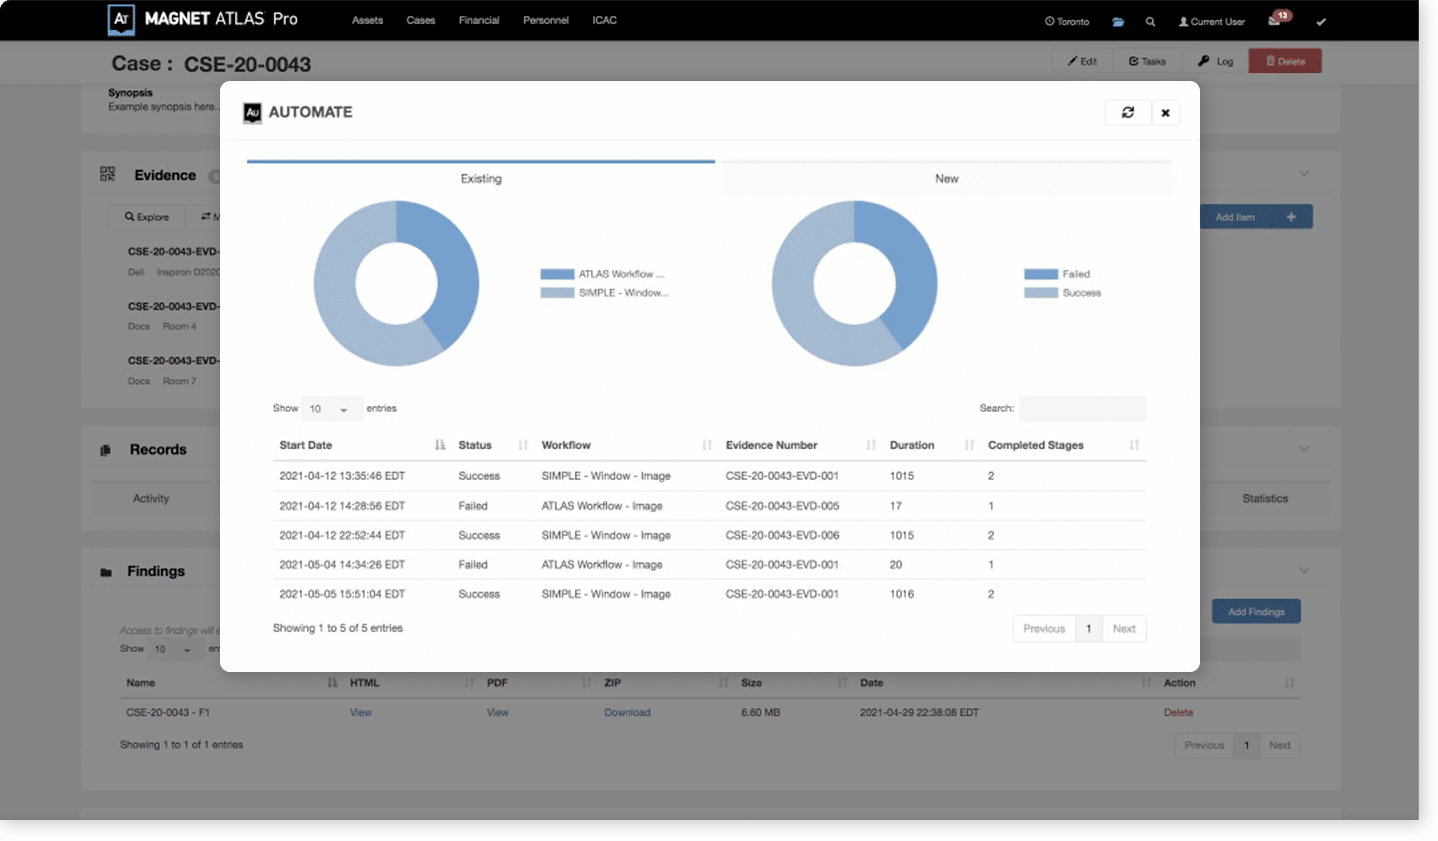Screen dimensions: 1438x841
Task: Click the checkmark icon in top bar
Action: [1321, 22]
